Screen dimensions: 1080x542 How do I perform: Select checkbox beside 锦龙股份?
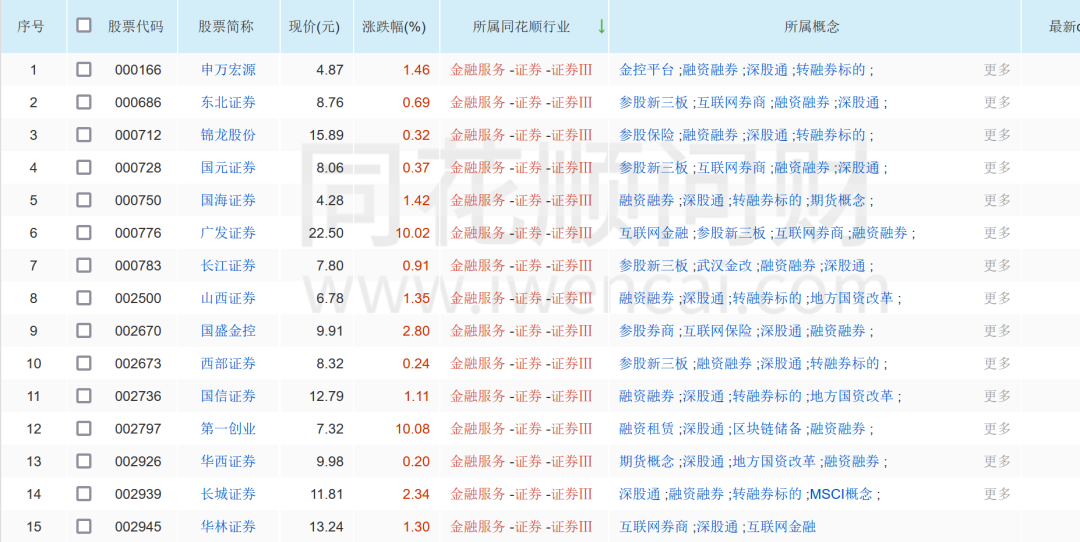coord(83,134)
